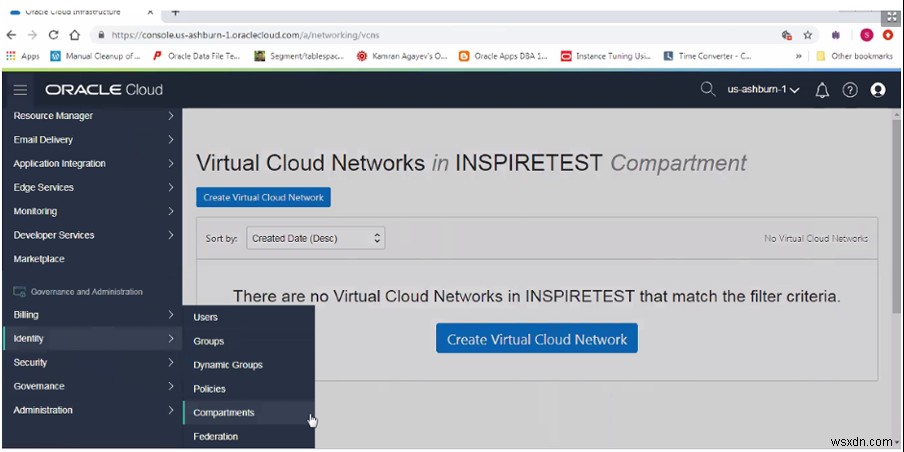Expand the Resource Manager menu
The height and width of the screenshot is (452, 904).
(92, 116)
